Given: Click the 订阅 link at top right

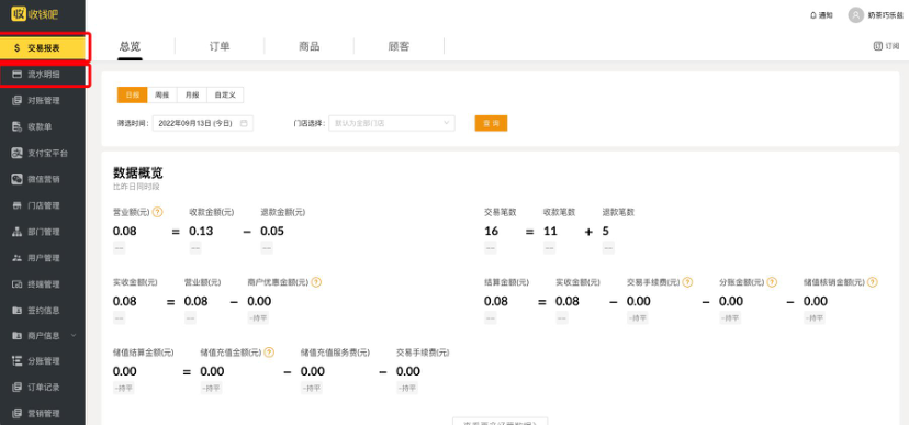Looking at the screenshot, I should [x=886, y=46].
